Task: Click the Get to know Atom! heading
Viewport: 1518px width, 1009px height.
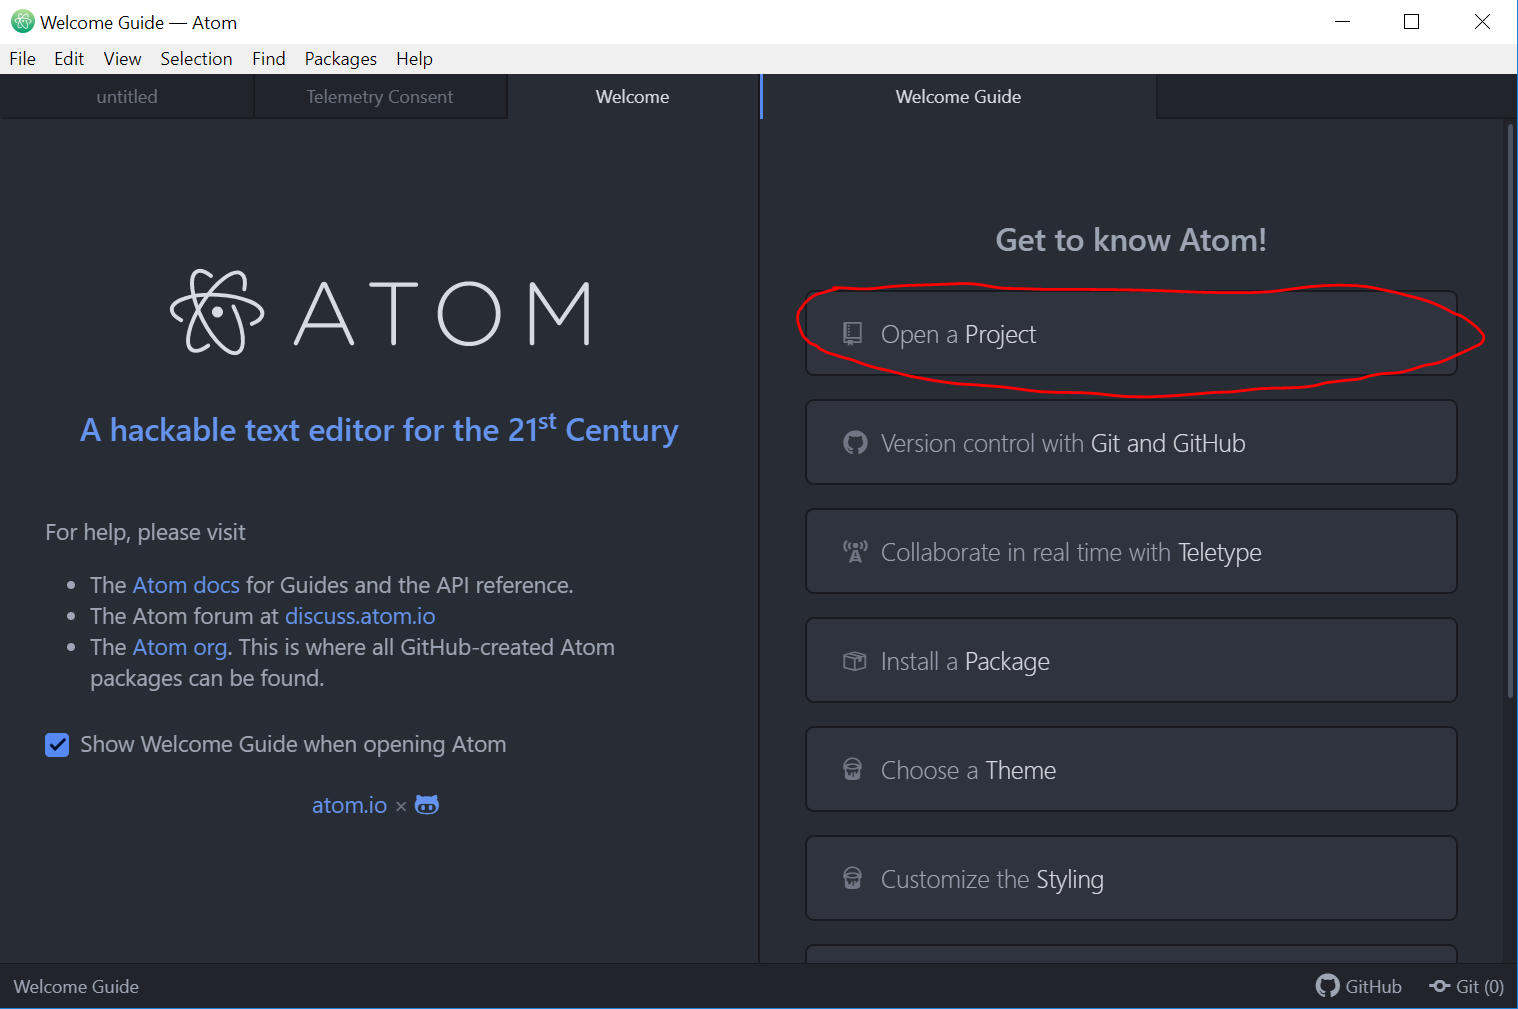Action: tap(1131, 240)
